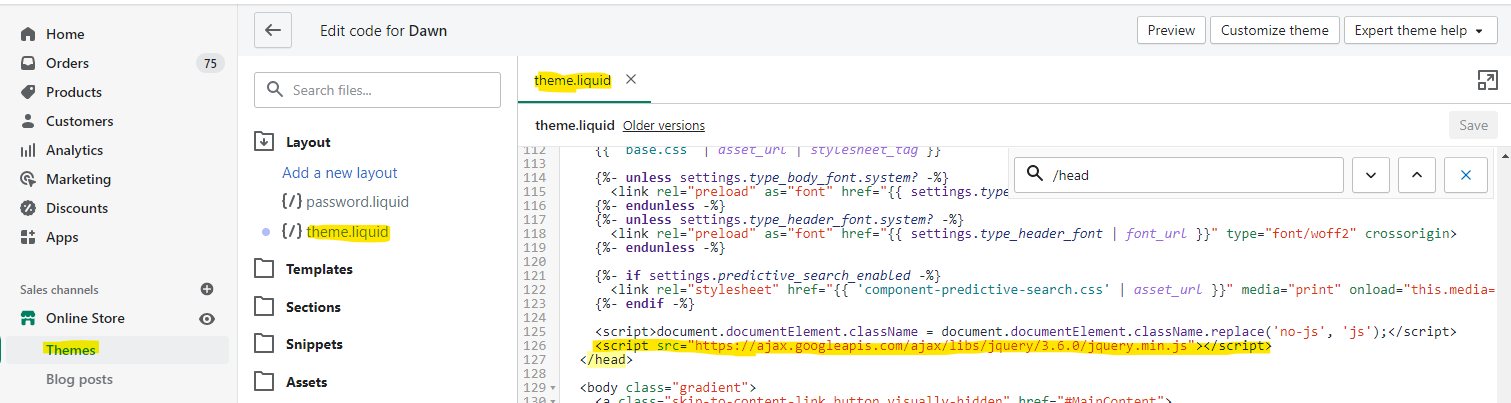This screenshot has width=1511, height=403.
Task: Jump to next search match arrow
Action: coord(1370,175)
